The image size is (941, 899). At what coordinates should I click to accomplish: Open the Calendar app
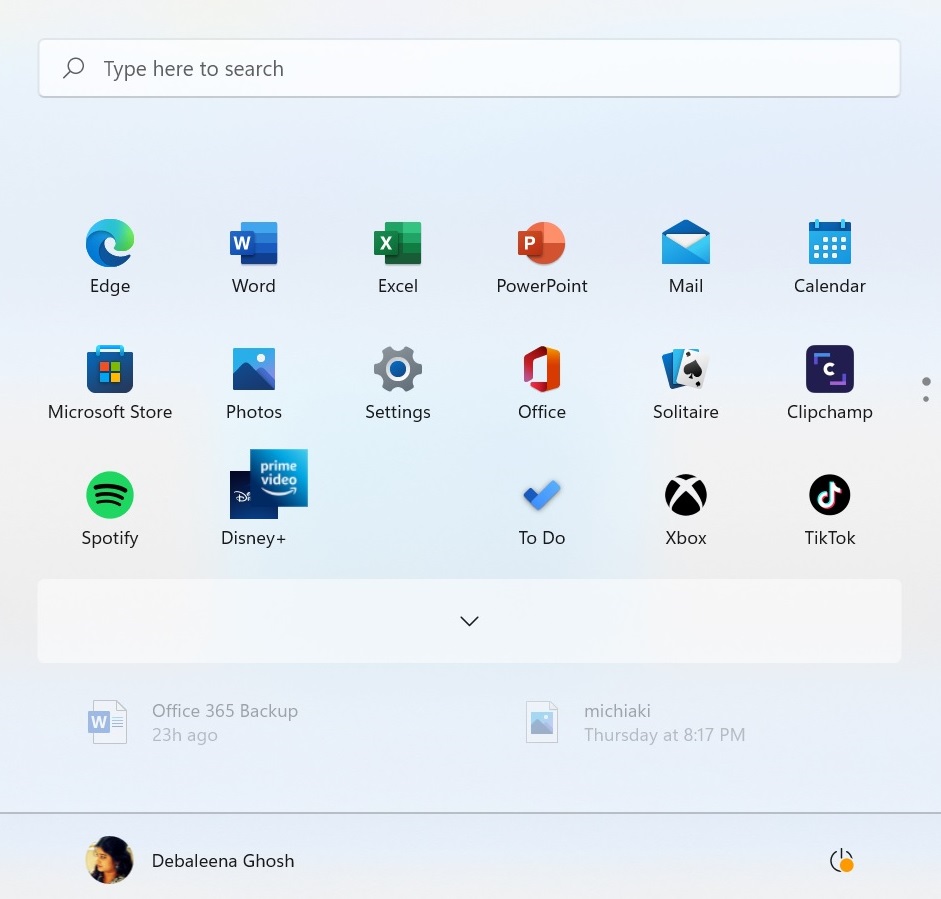point(830,256)
